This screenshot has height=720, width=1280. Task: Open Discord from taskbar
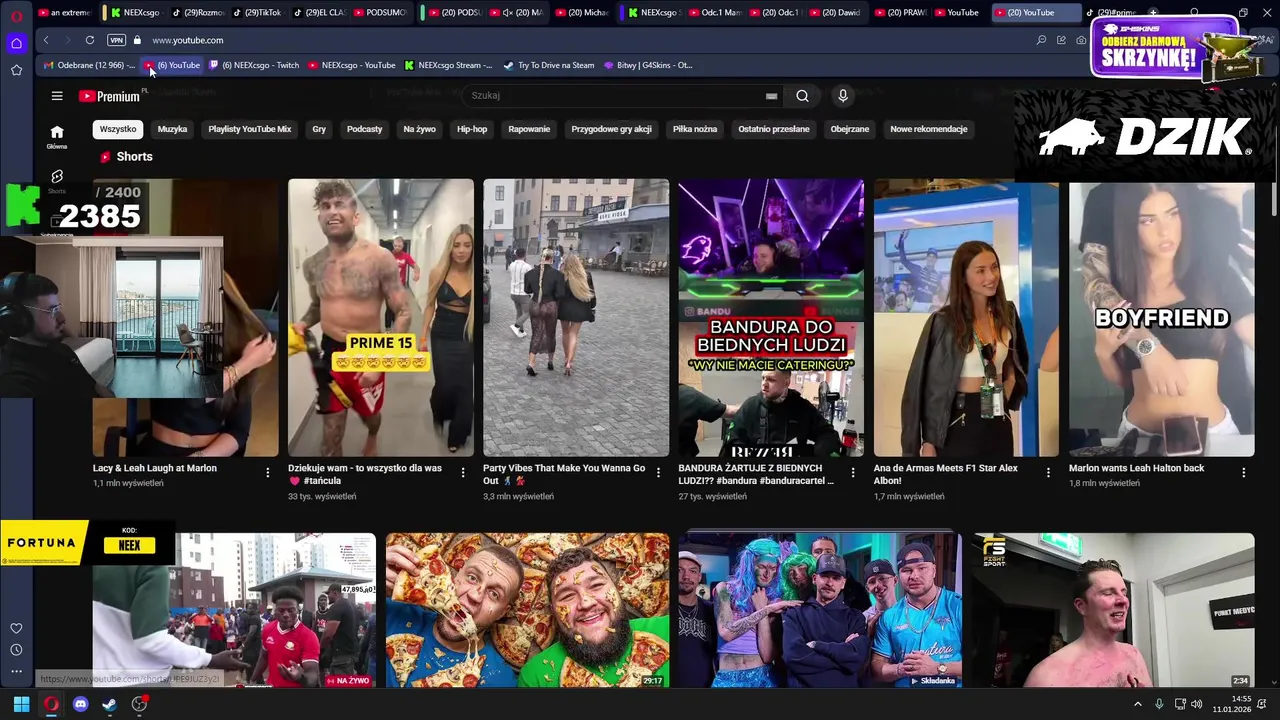coord(81,704)
